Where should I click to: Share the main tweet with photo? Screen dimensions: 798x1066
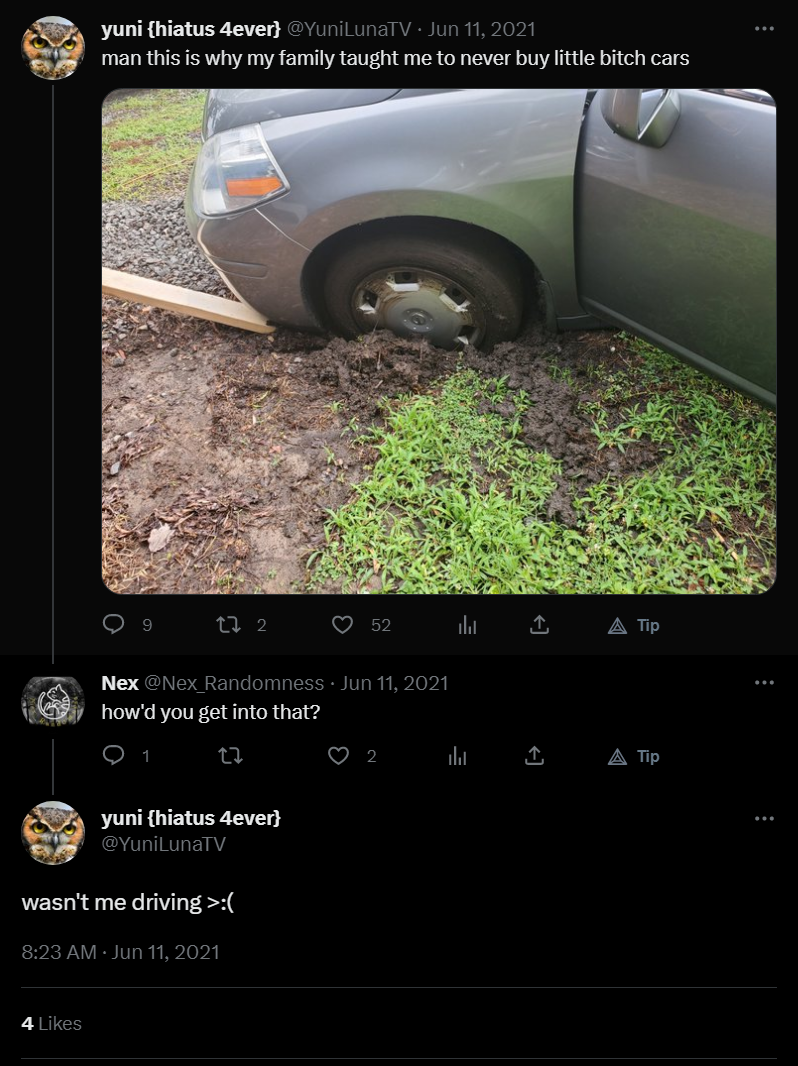click(x=539, y=624)
